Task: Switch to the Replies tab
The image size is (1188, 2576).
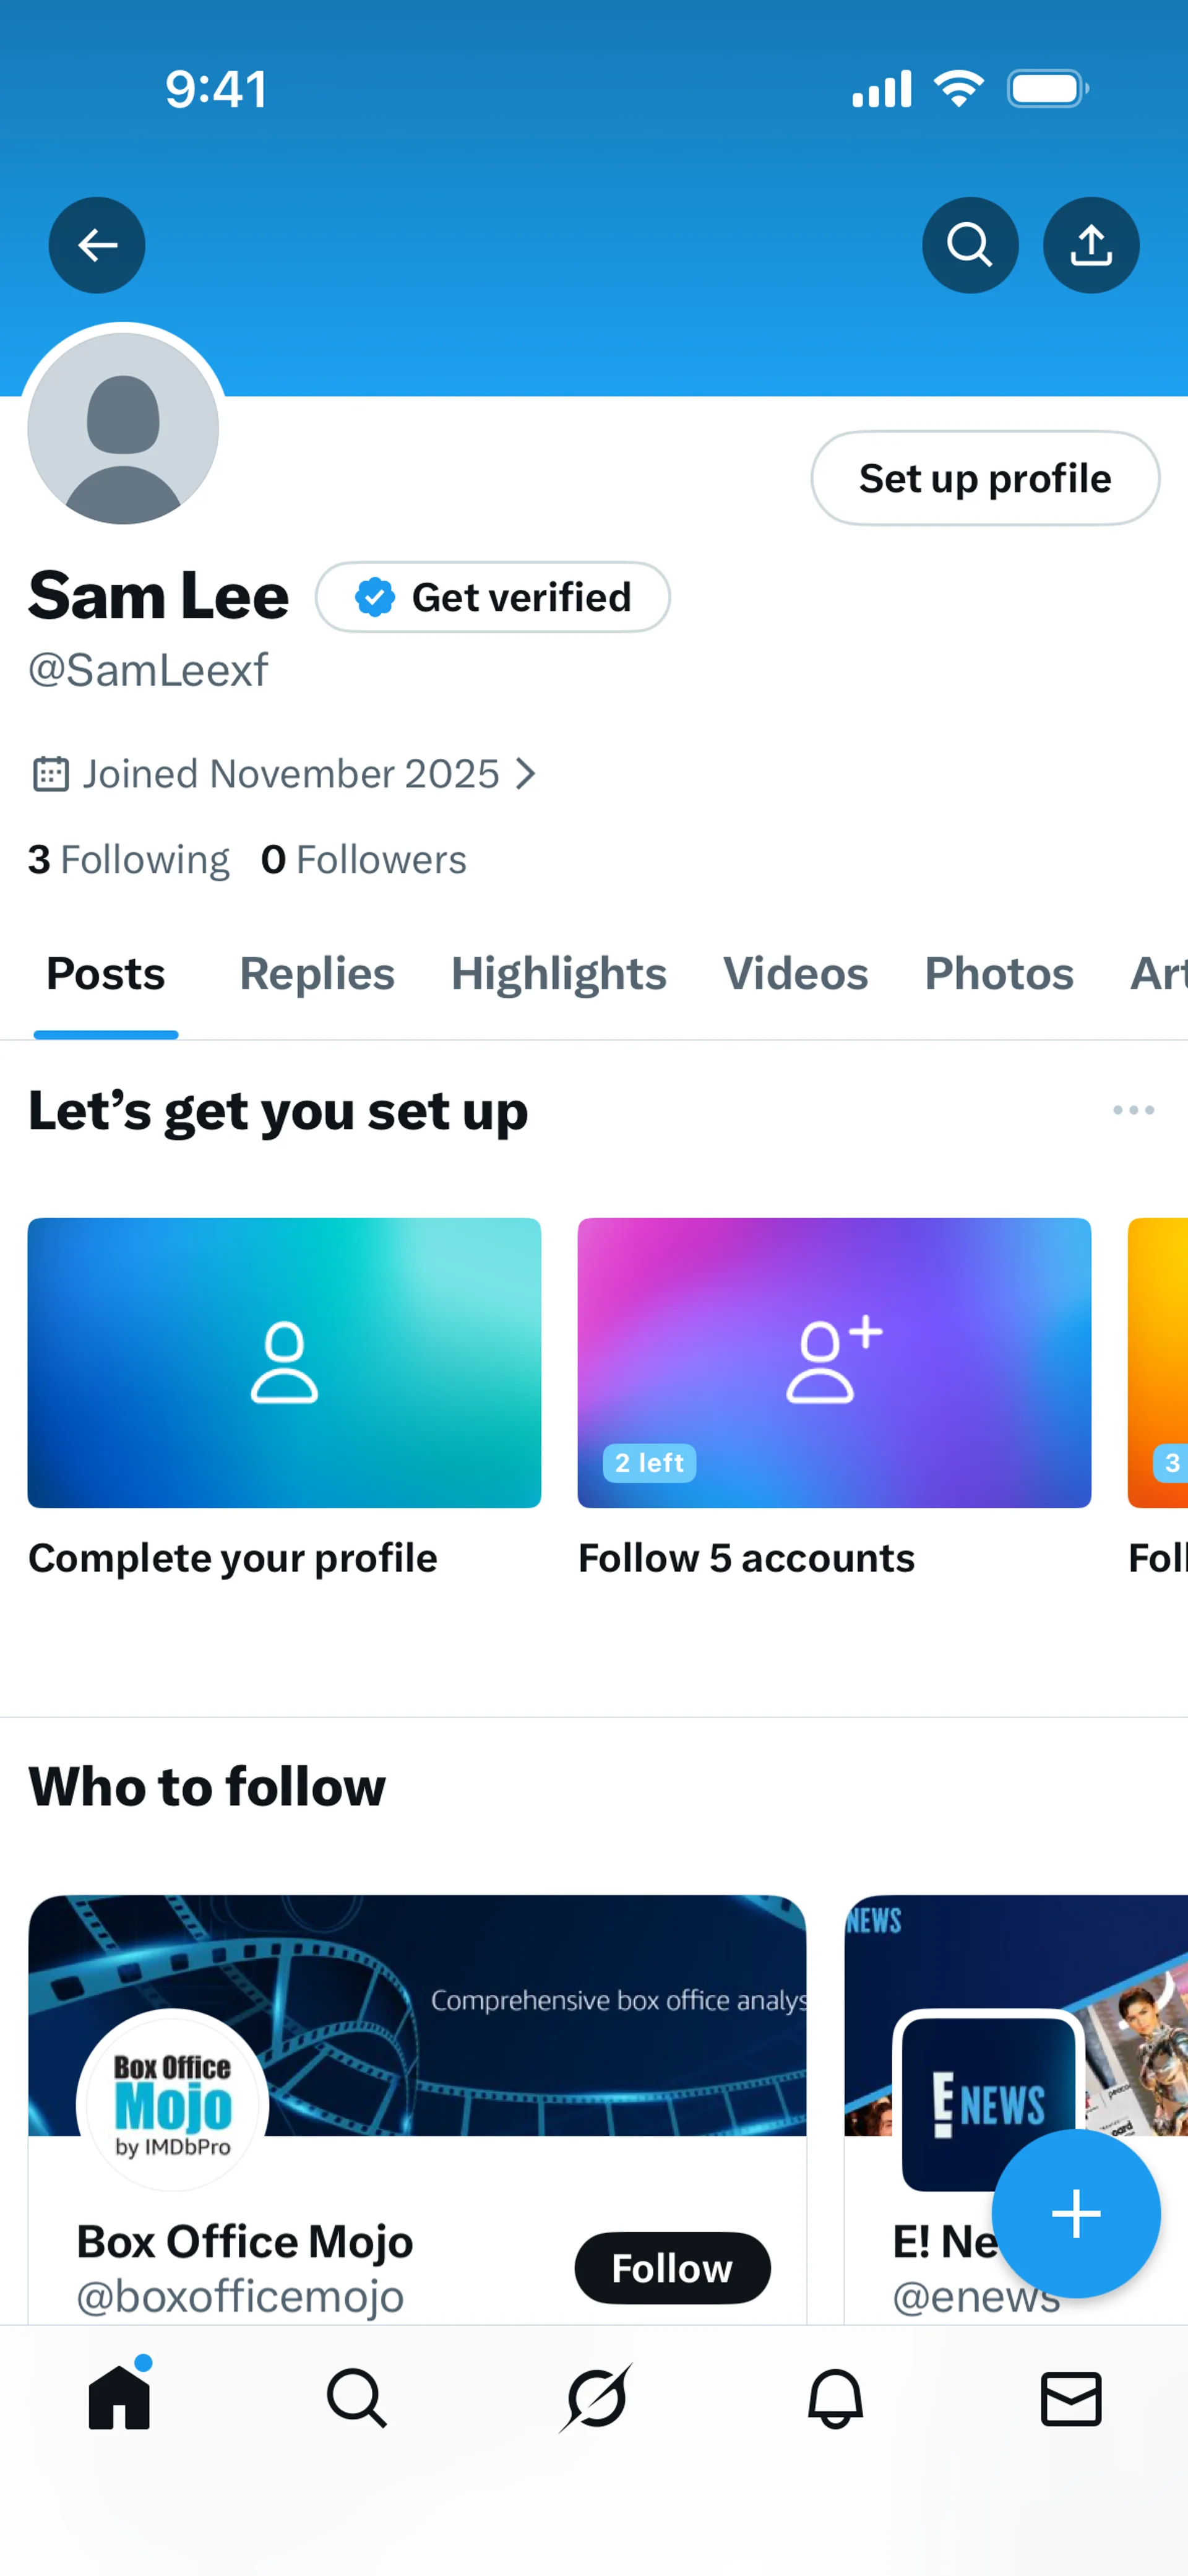Action: pyautogui.click(x=317, y=974)
